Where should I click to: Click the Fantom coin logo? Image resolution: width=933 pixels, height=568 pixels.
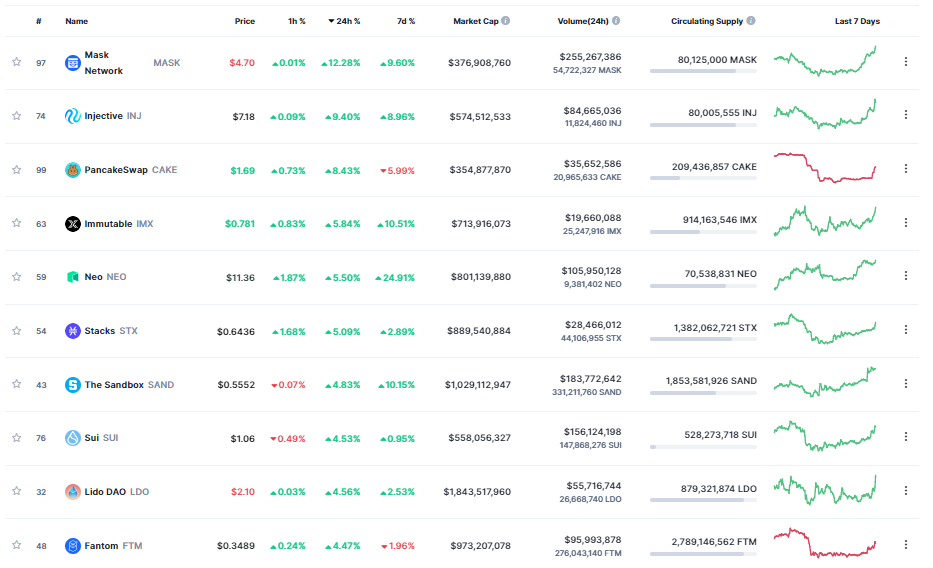click(73, 545)
